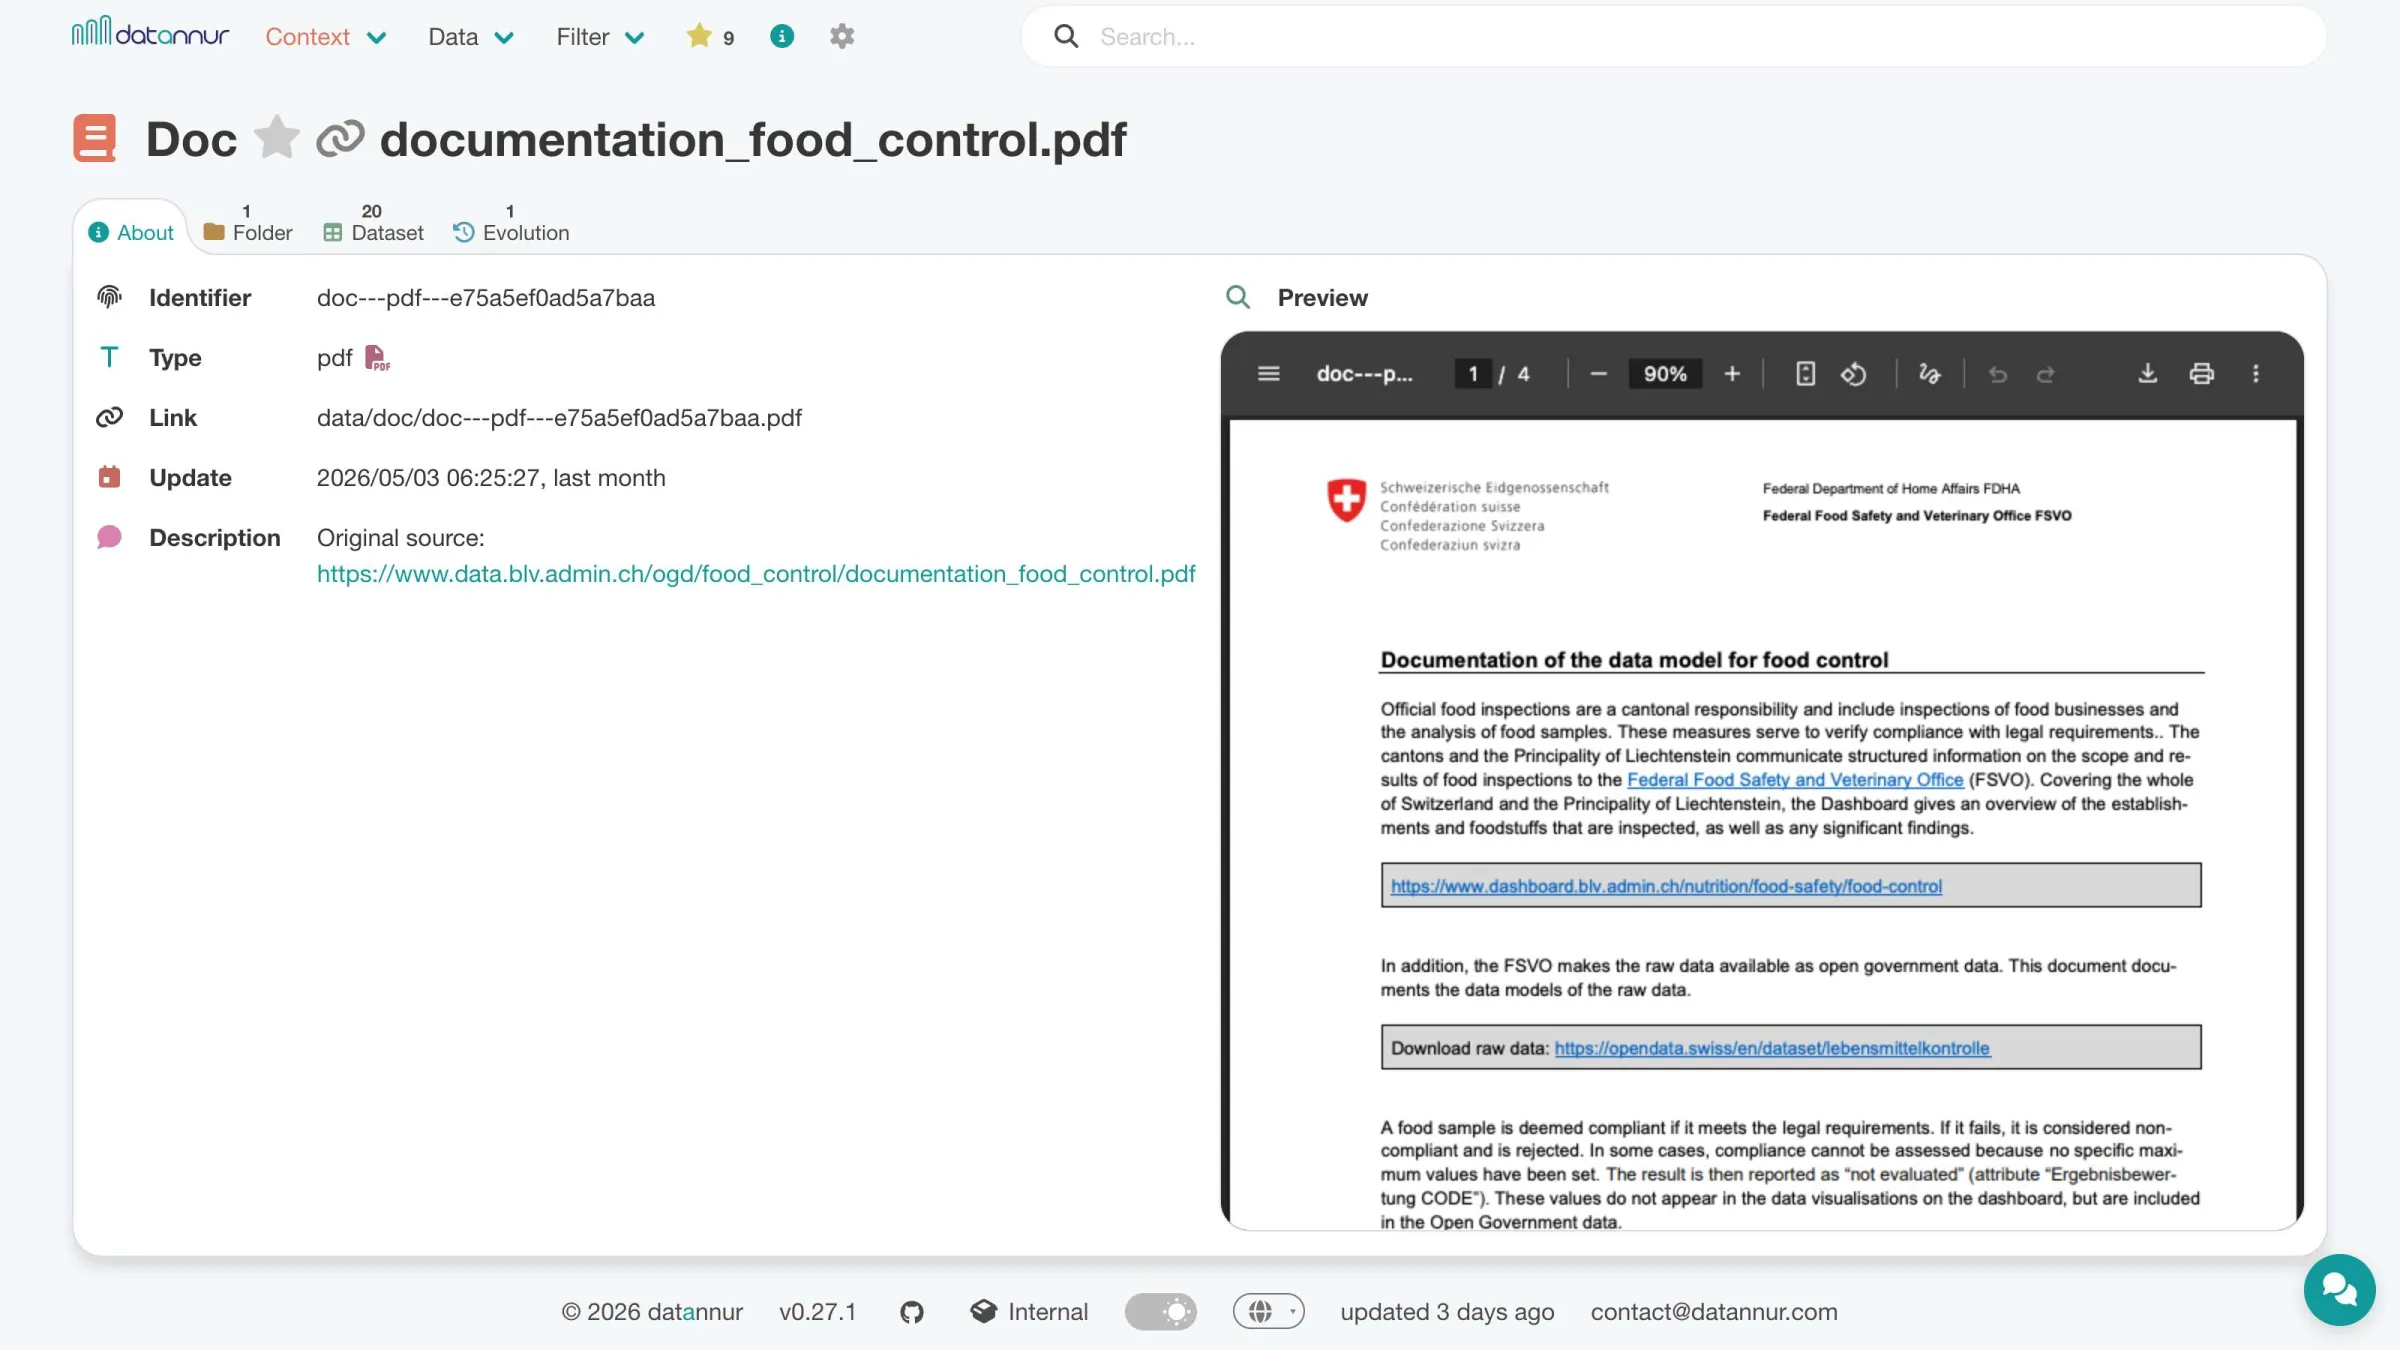Rotate the PDF page counterclockwise
Viewport: 2400px width, 1350px height.
tap(1853, 374)
